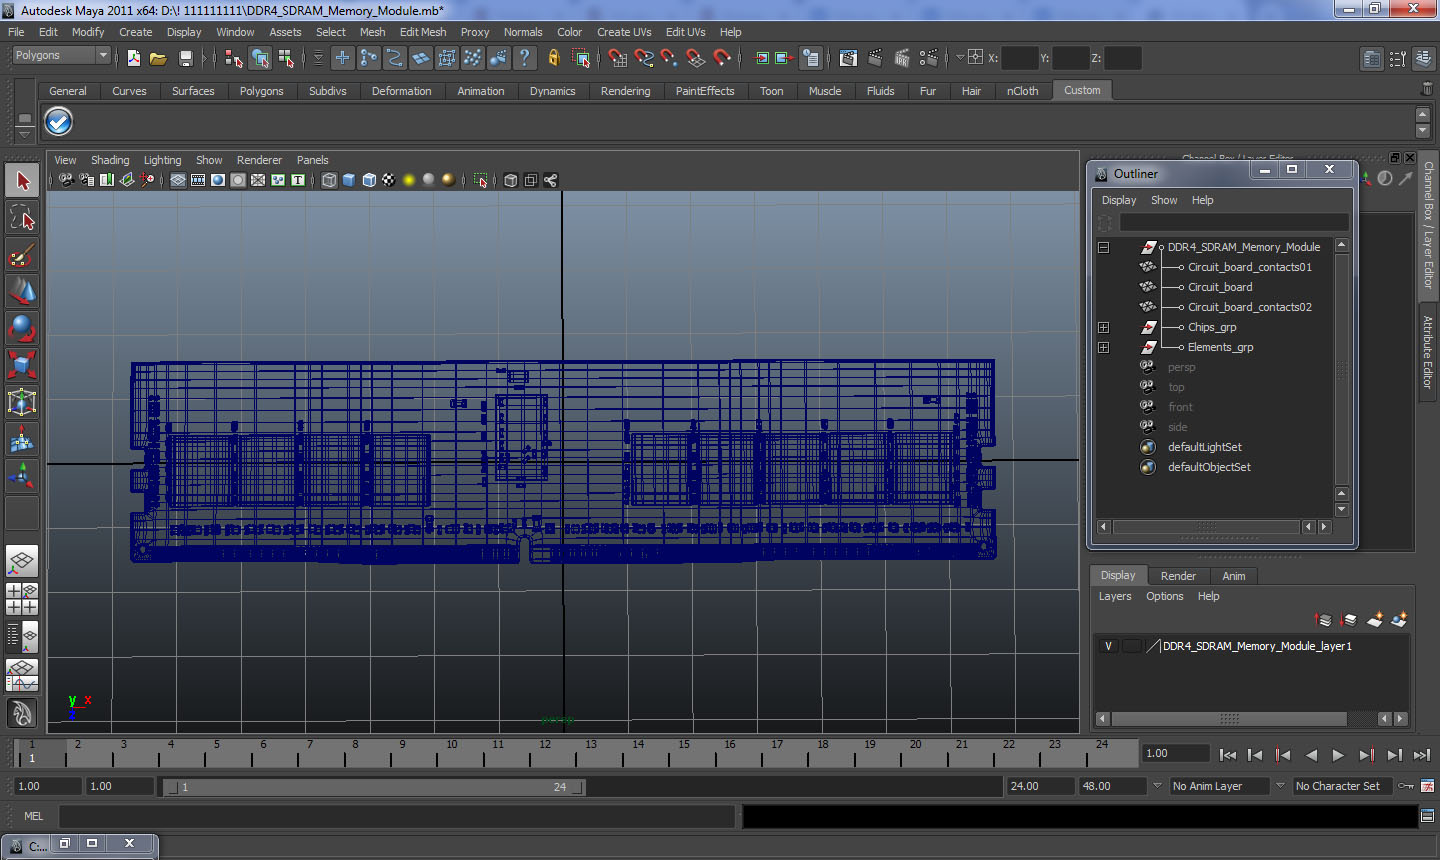
Task: Collapse the DDR4_SDRAM_Memory_Module node
Action: click(1103, 247)
